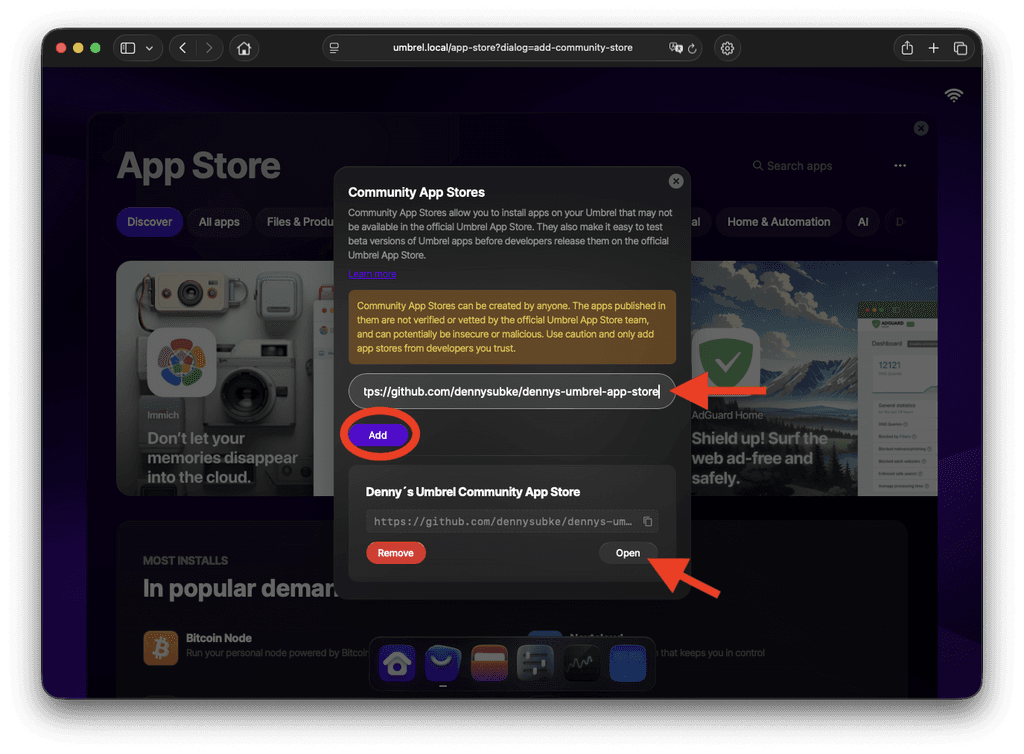
Task: Click the search apps magnifier icon
Action: pyautogui.click(x=757, y=165)
